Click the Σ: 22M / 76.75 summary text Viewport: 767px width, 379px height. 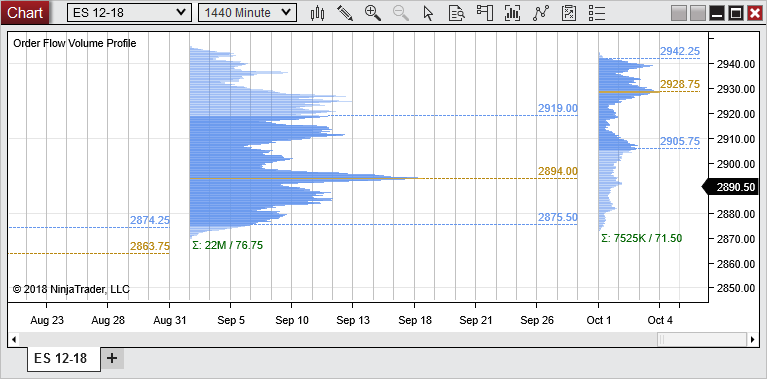[x=227, y=245]
